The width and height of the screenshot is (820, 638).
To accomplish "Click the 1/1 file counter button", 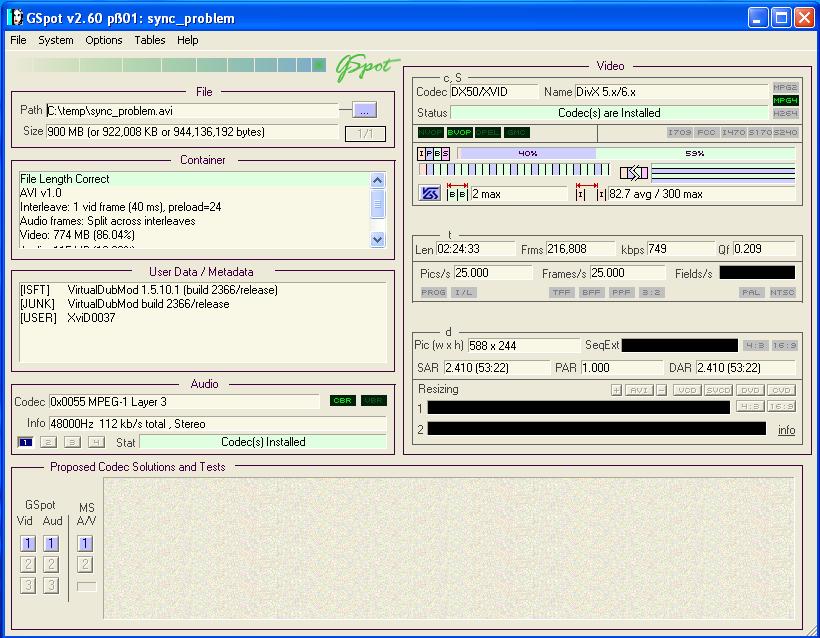I will [x=365, y=134].
